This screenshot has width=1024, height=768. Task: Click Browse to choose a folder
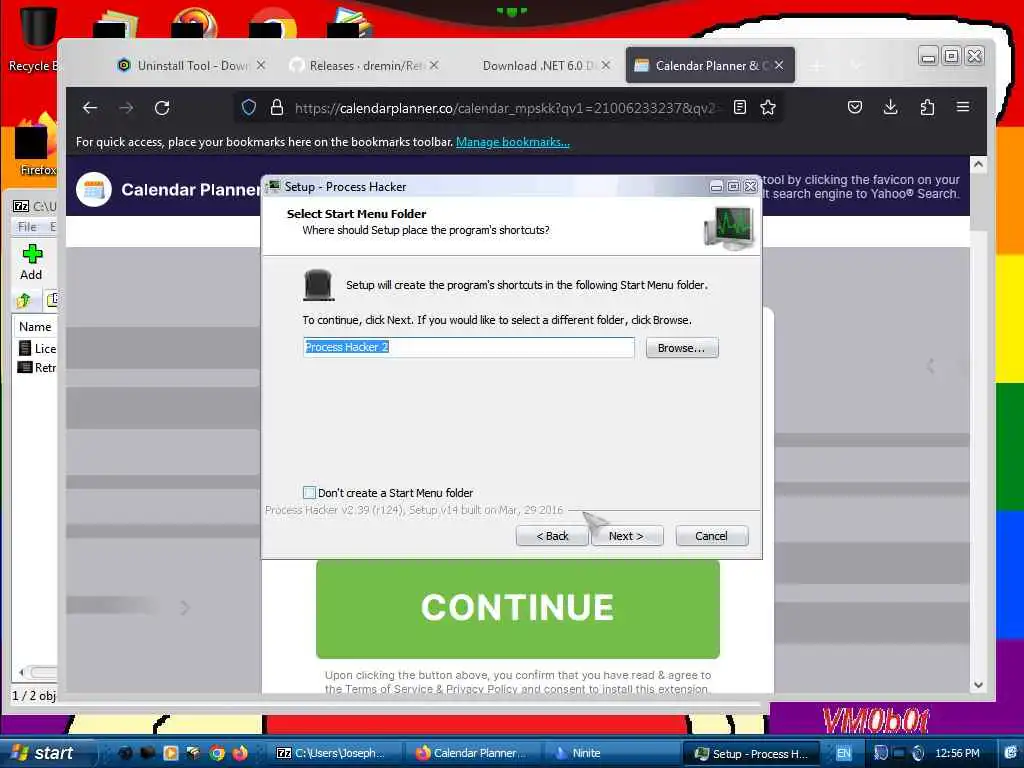[681, 348]
